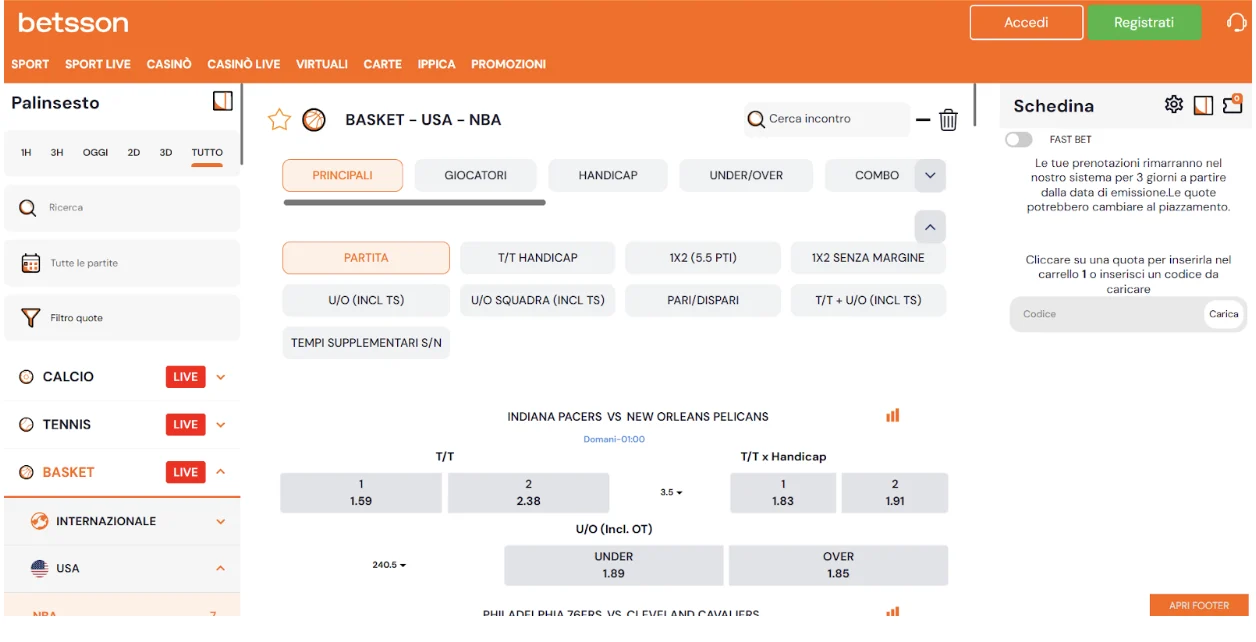Click the headset support icon top right

click(x=1236, y=21)
